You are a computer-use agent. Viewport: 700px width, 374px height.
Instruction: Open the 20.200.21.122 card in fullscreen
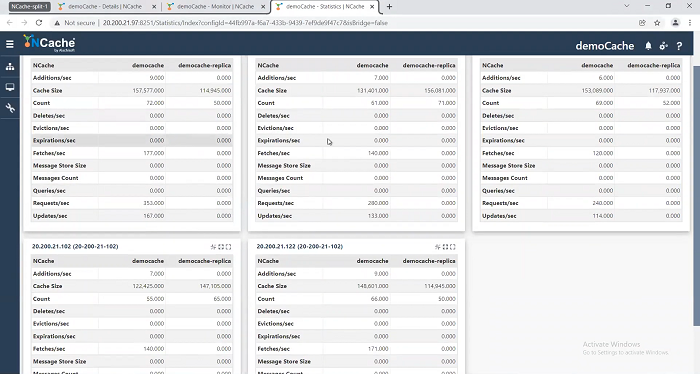point(453,247)
